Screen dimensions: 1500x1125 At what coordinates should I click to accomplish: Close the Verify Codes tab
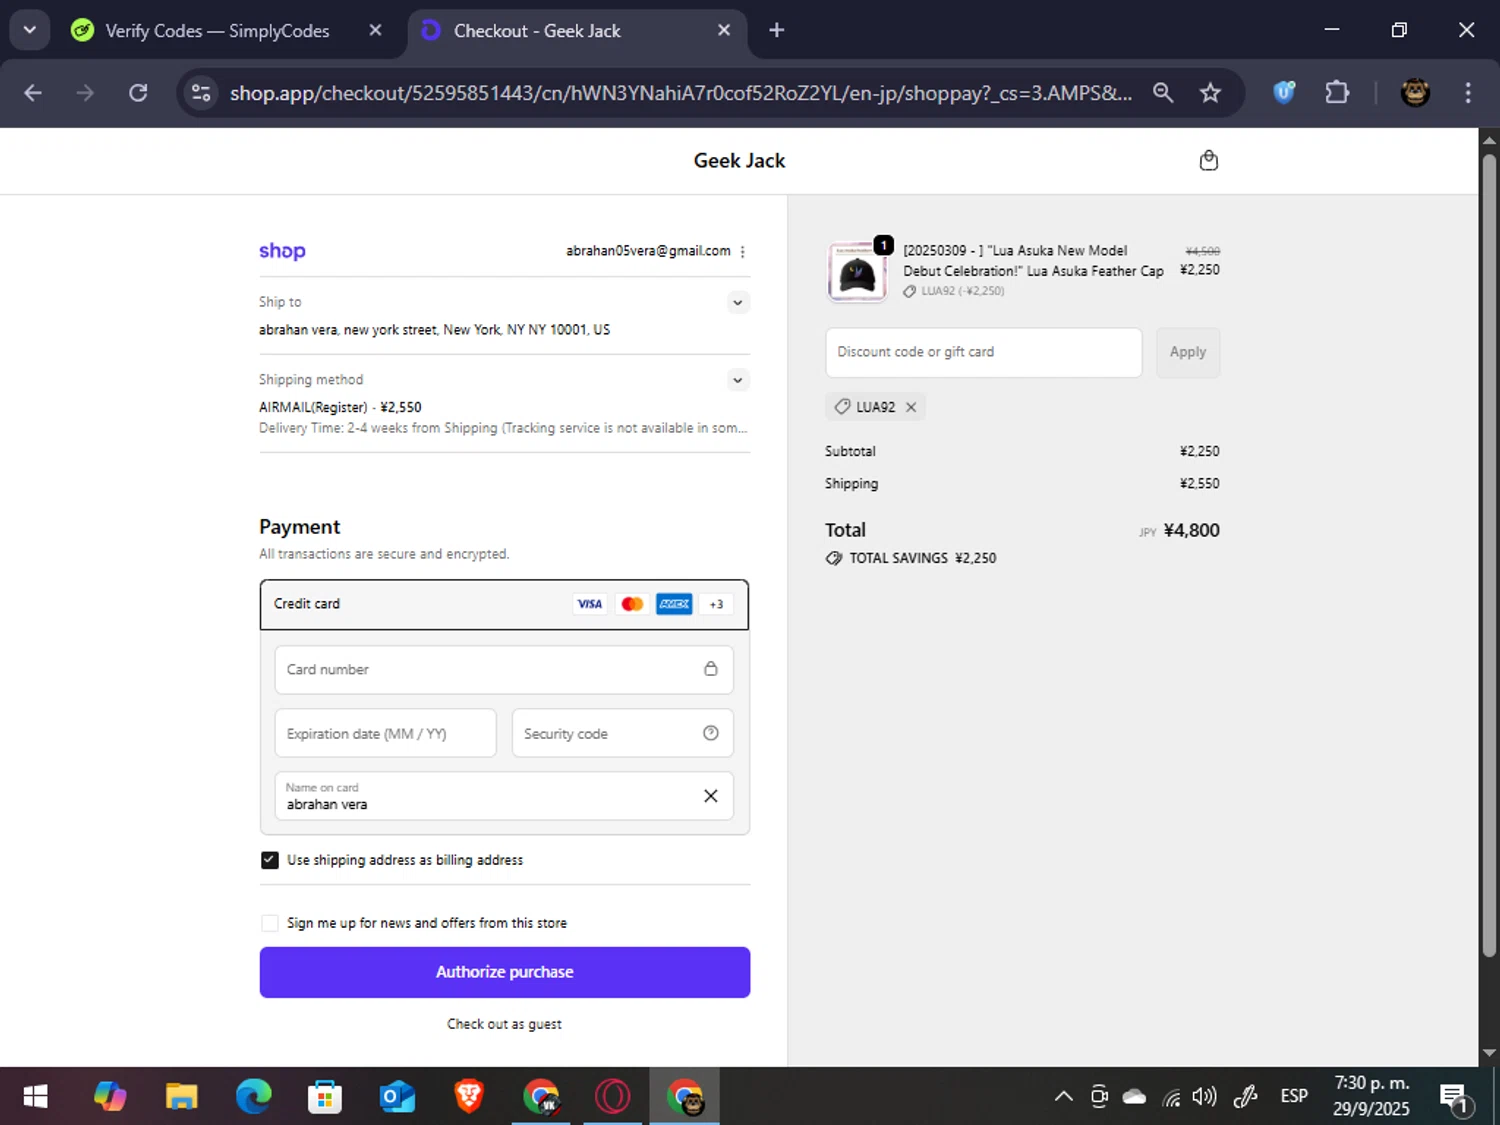(375, 30)
